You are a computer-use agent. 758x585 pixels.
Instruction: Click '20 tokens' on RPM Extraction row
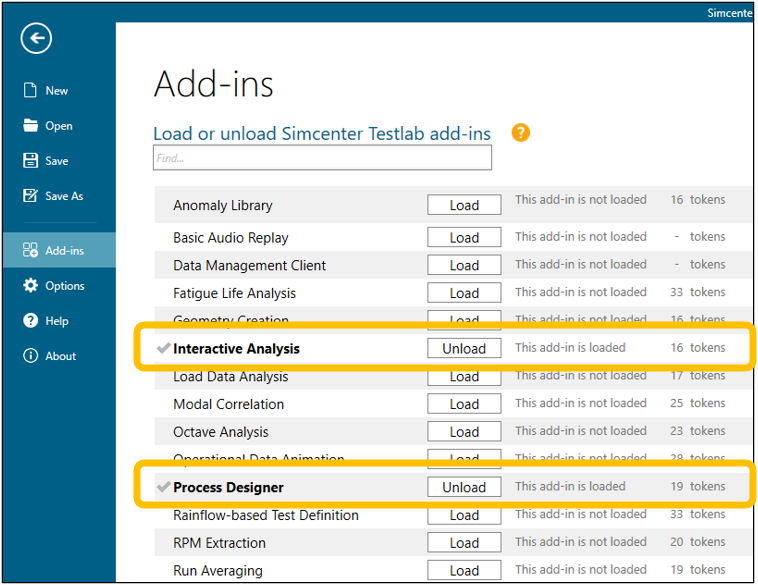698,541
